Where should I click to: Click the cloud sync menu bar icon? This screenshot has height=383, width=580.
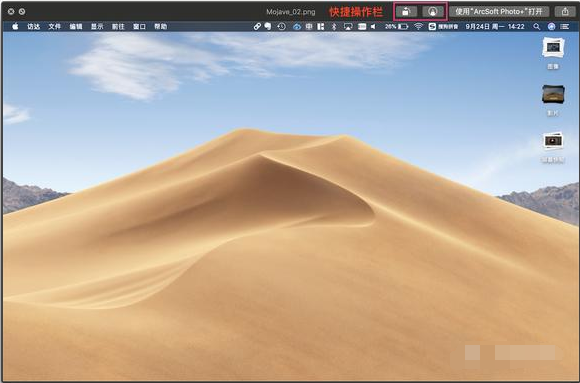[x=297, y=26]
